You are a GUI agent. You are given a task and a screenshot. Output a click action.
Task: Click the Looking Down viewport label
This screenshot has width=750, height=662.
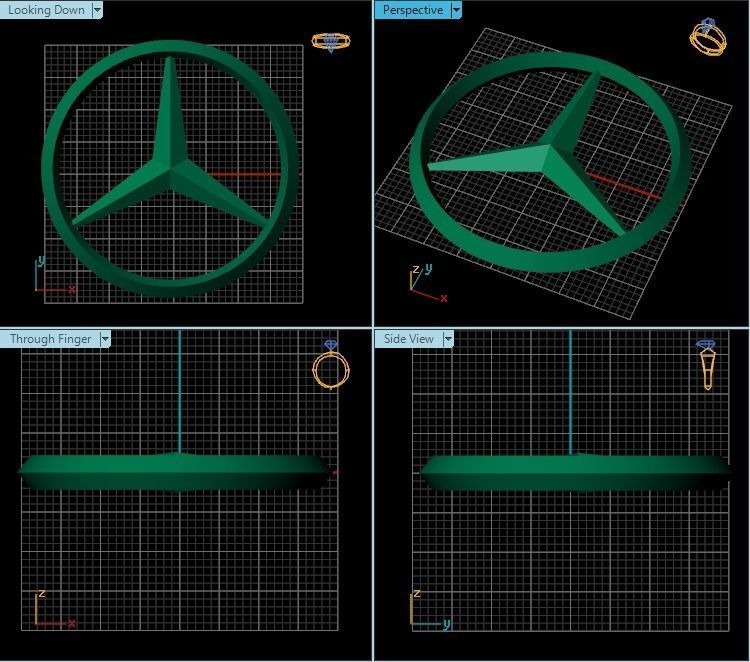pyautogui.click(x=46, y=10)
